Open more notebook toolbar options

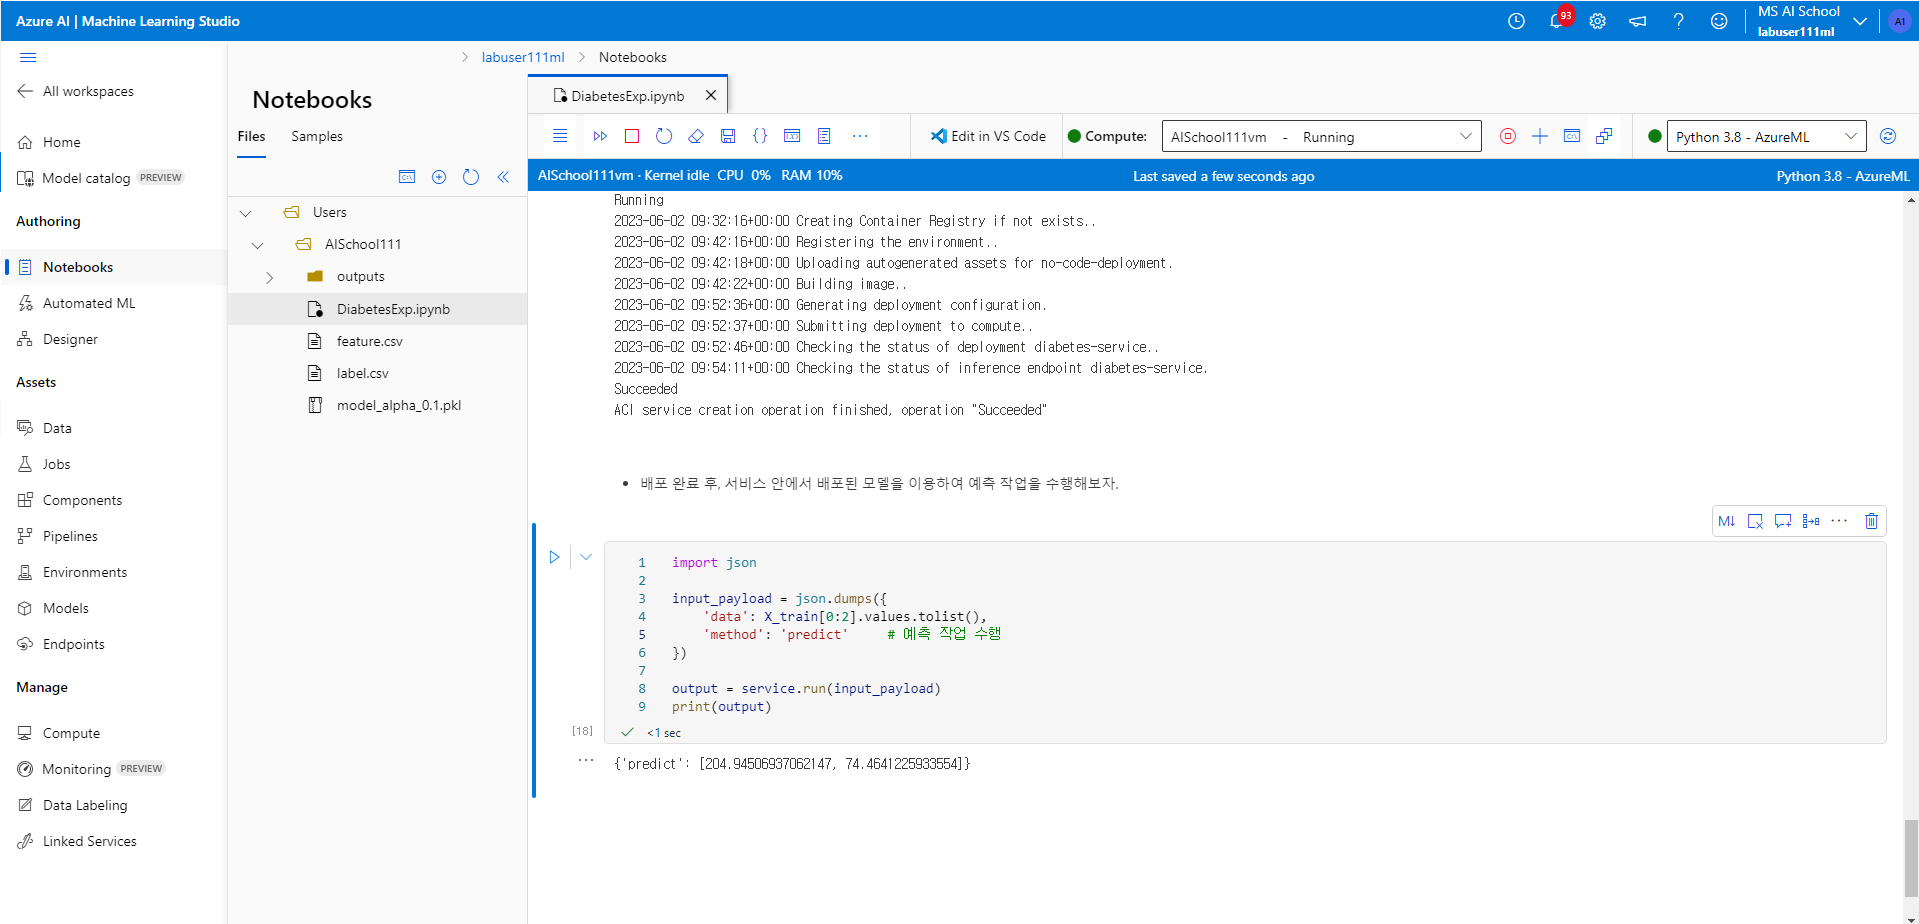(x=860, y=136)
